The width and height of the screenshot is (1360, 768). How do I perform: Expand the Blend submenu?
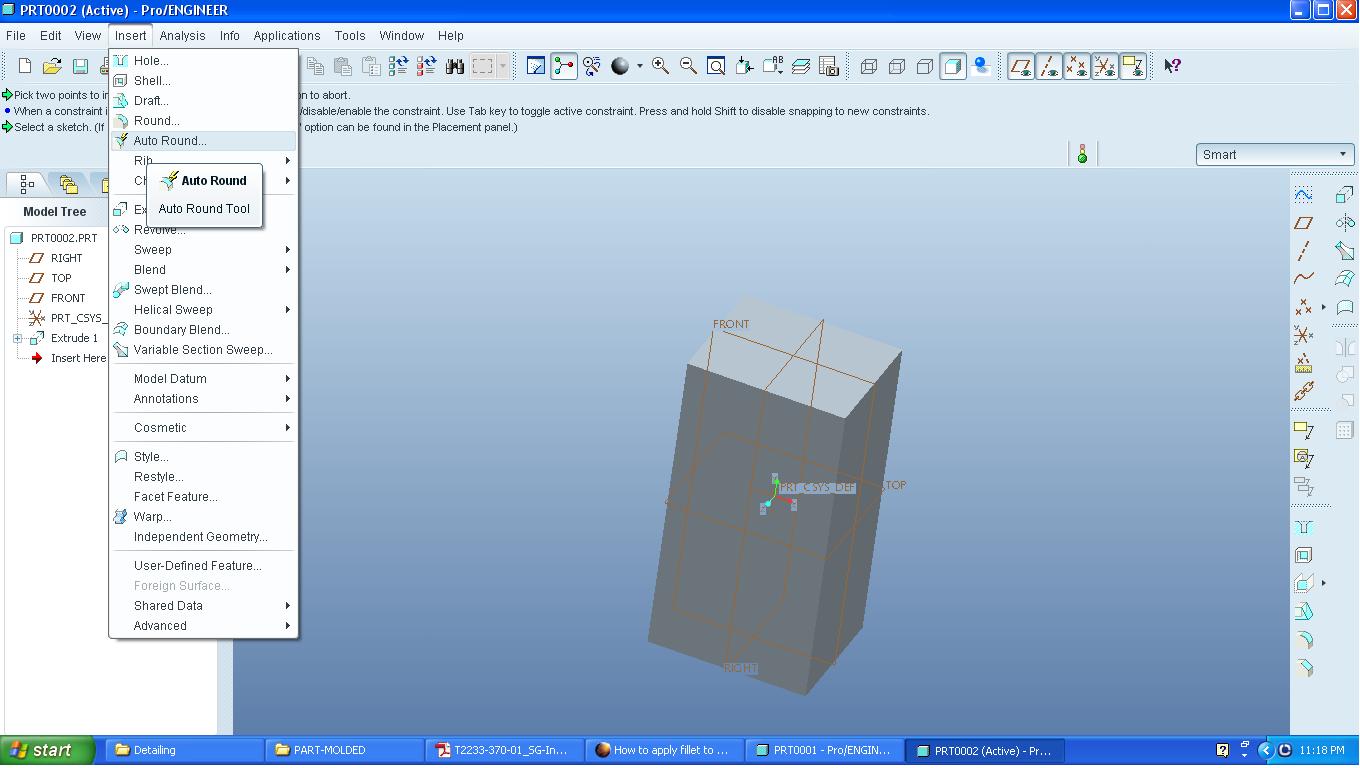click(x=203, y=270)
